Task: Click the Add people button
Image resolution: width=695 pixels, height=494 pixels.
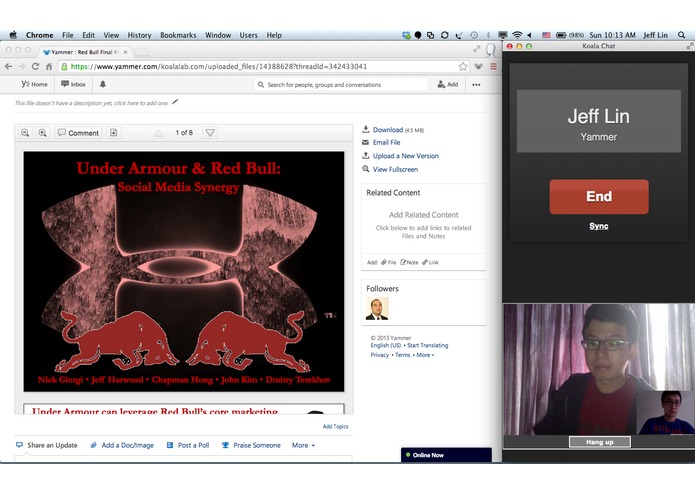Action: (448, 84)
